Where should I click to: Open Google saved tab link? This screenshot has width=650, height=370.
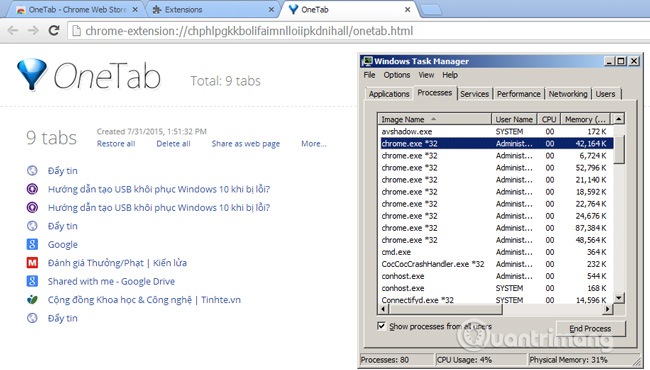(63, 244)
